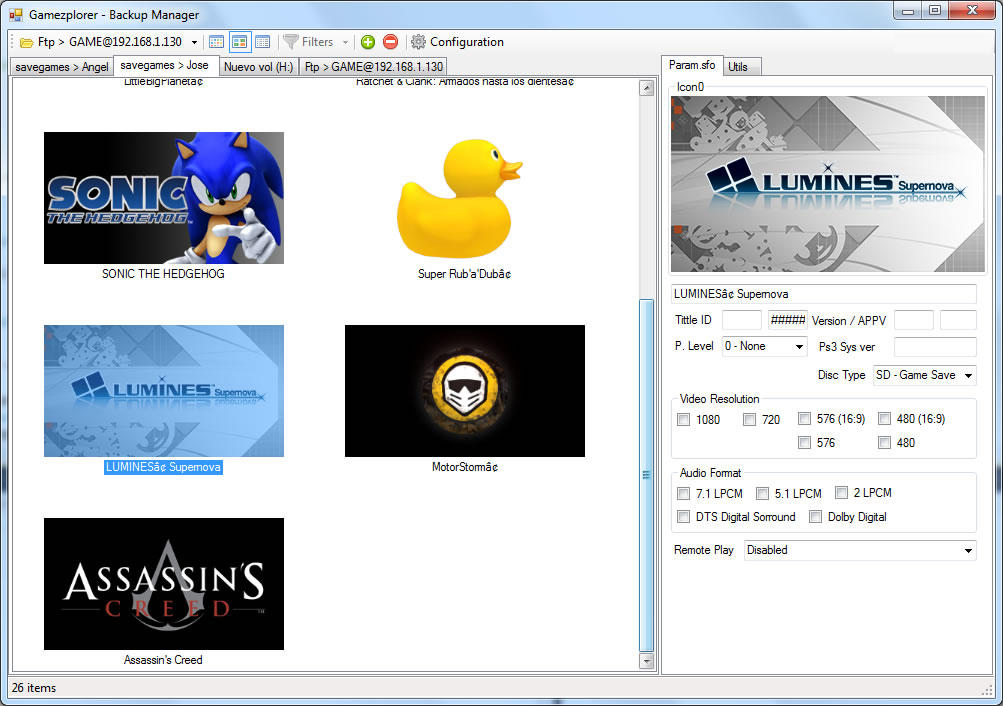
Task: Enable the Dolby Digital checkbox
Action: click(x=816, y=517)
